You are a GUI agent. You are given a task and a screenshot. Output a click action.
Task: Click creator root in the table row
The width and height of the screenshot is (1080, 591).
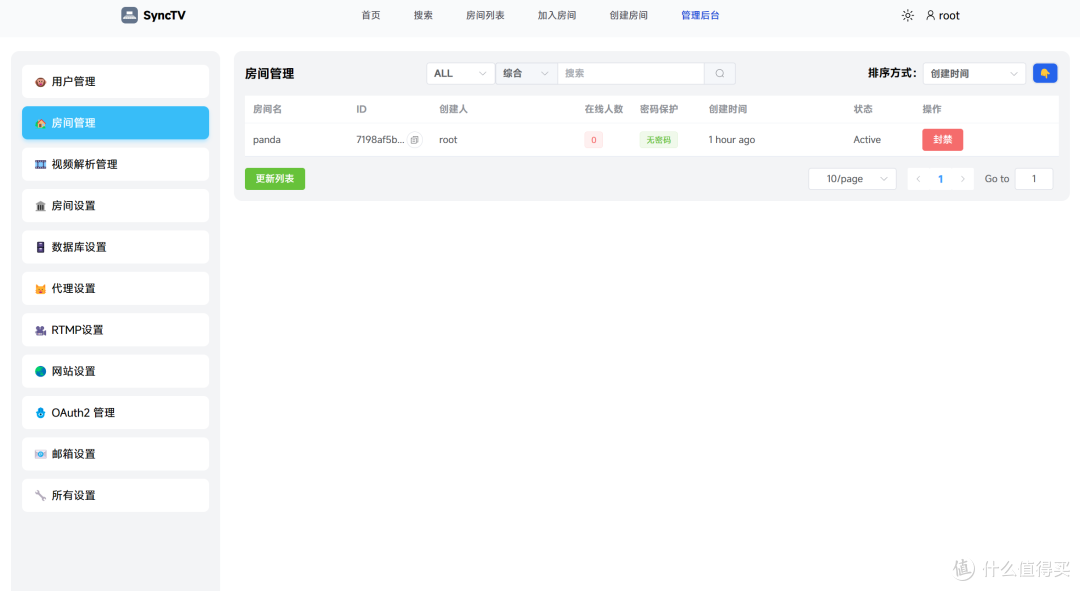point(448,140)
